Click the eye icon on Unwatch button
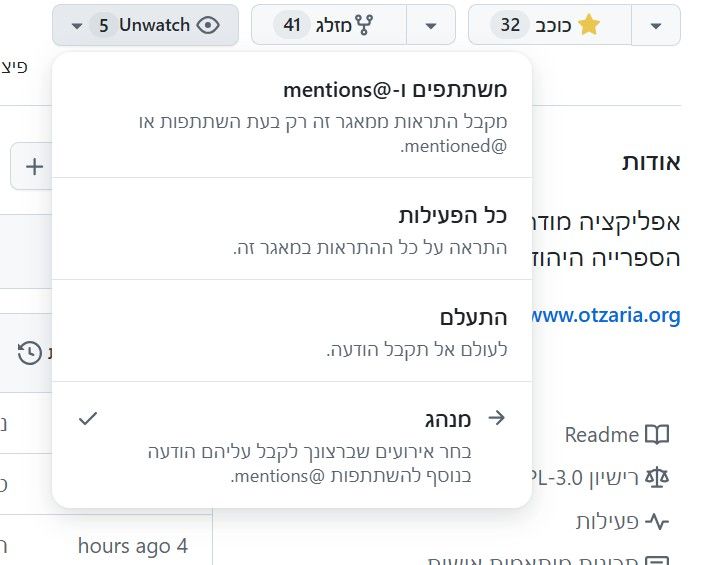This screenshot has height=565, width=715. coord(208,25)
